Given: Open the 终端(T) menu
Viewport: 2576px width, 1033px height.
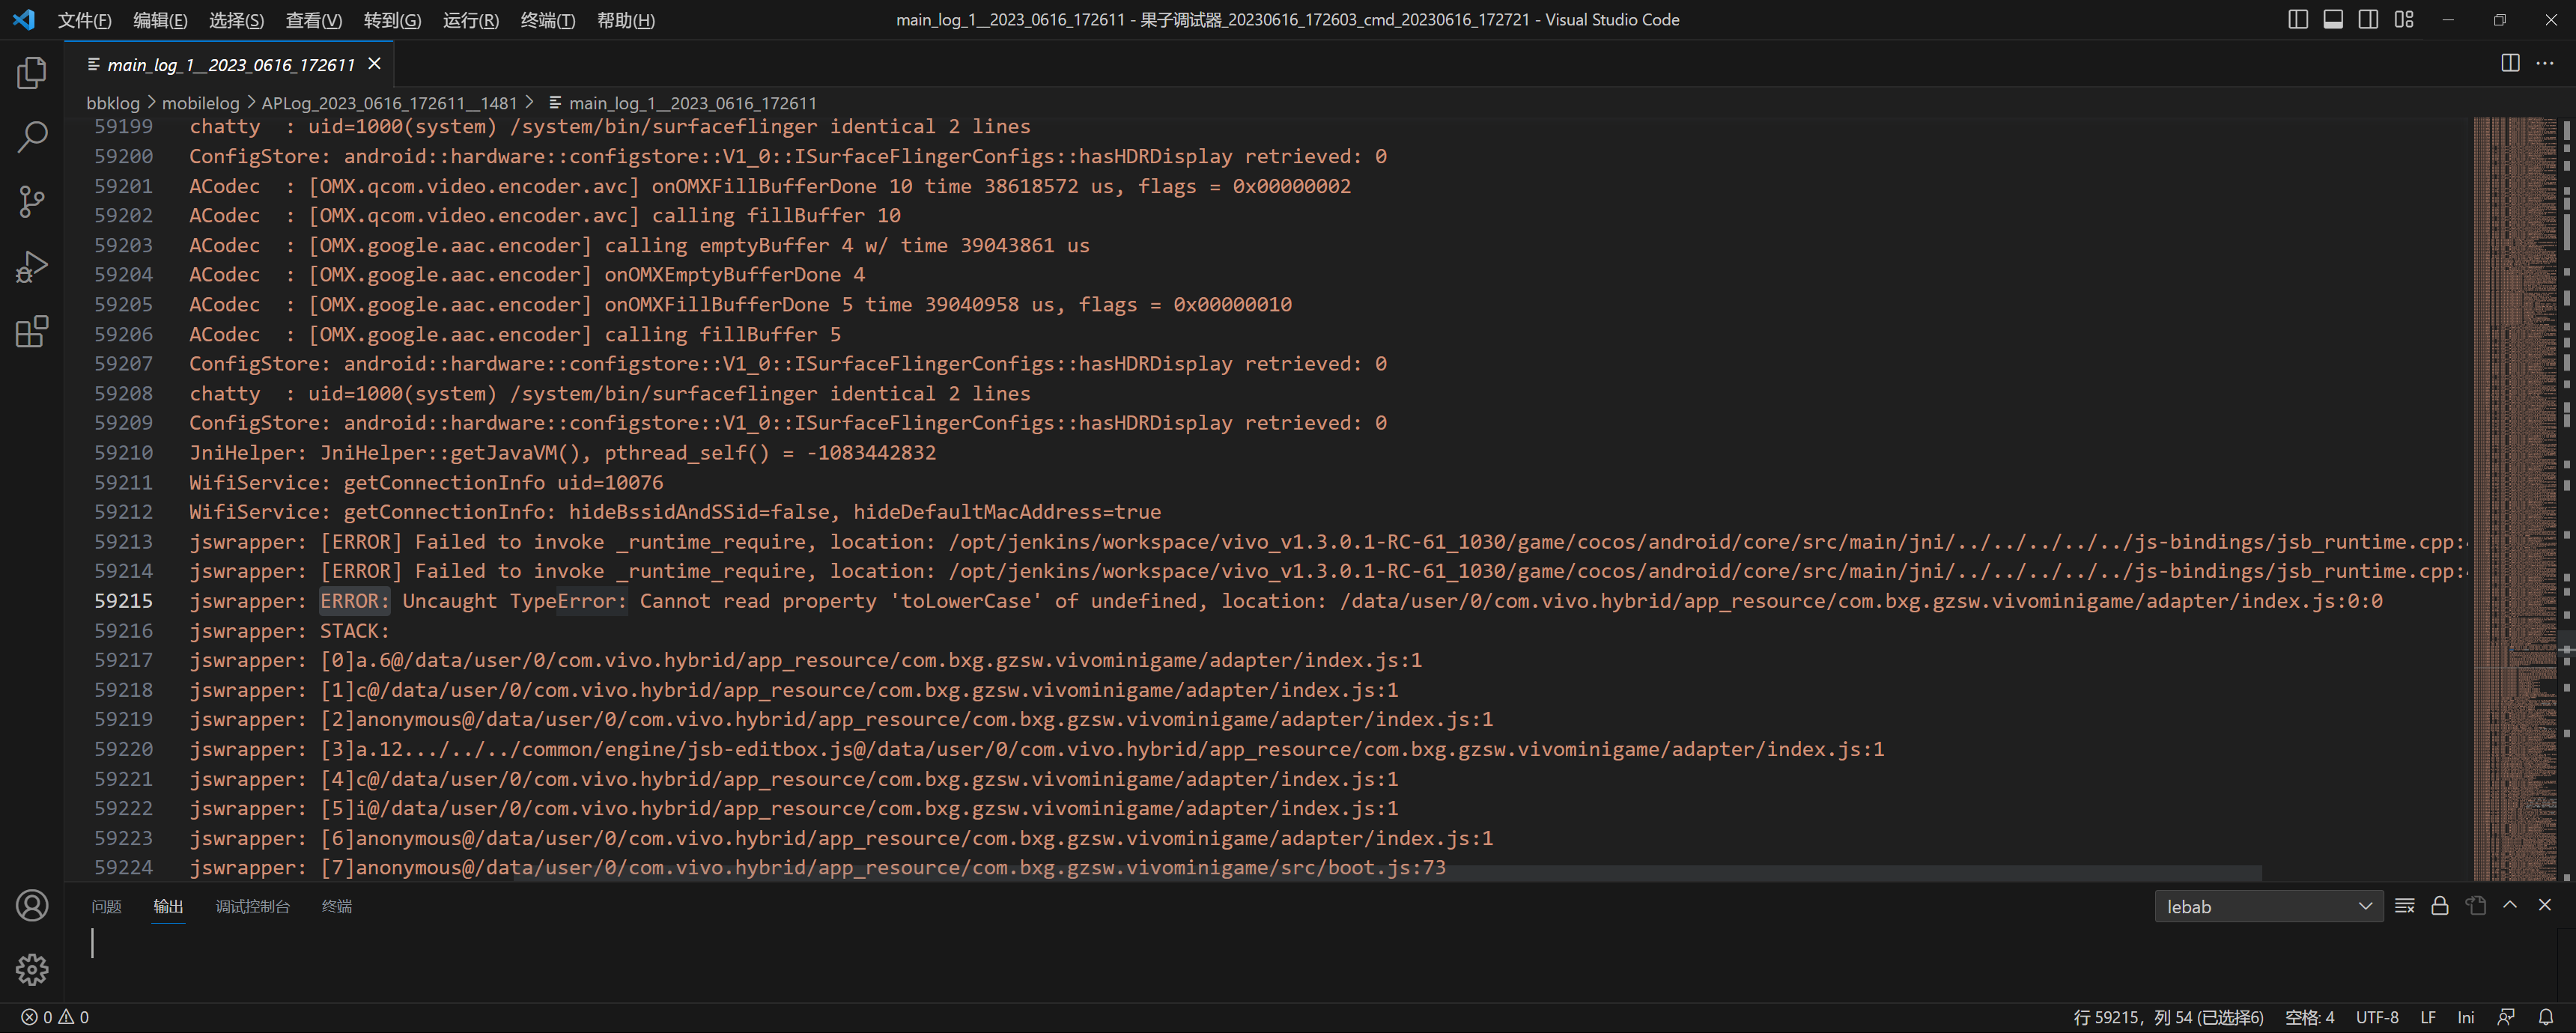Looking at the screenshot, I should (x=547, y=20).
